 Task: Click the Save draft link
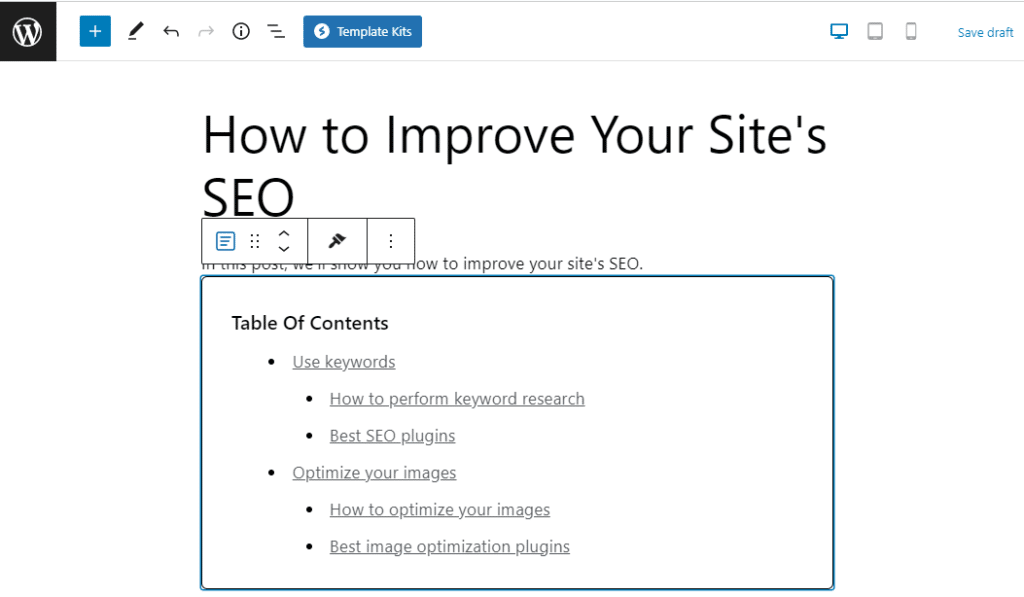(x=985, y=32)
